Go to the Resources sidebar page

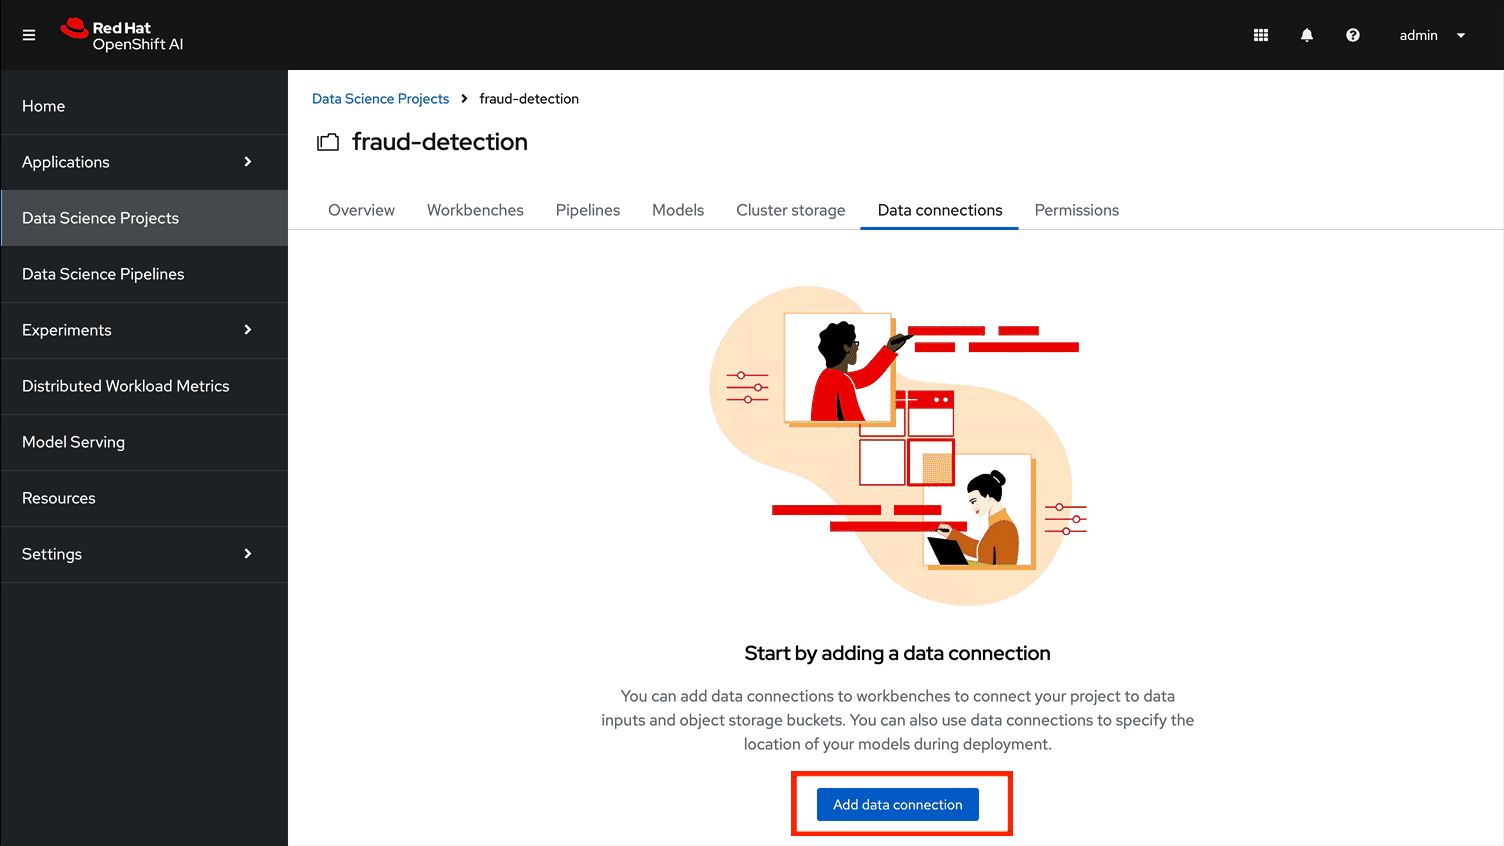pos(58,498)
